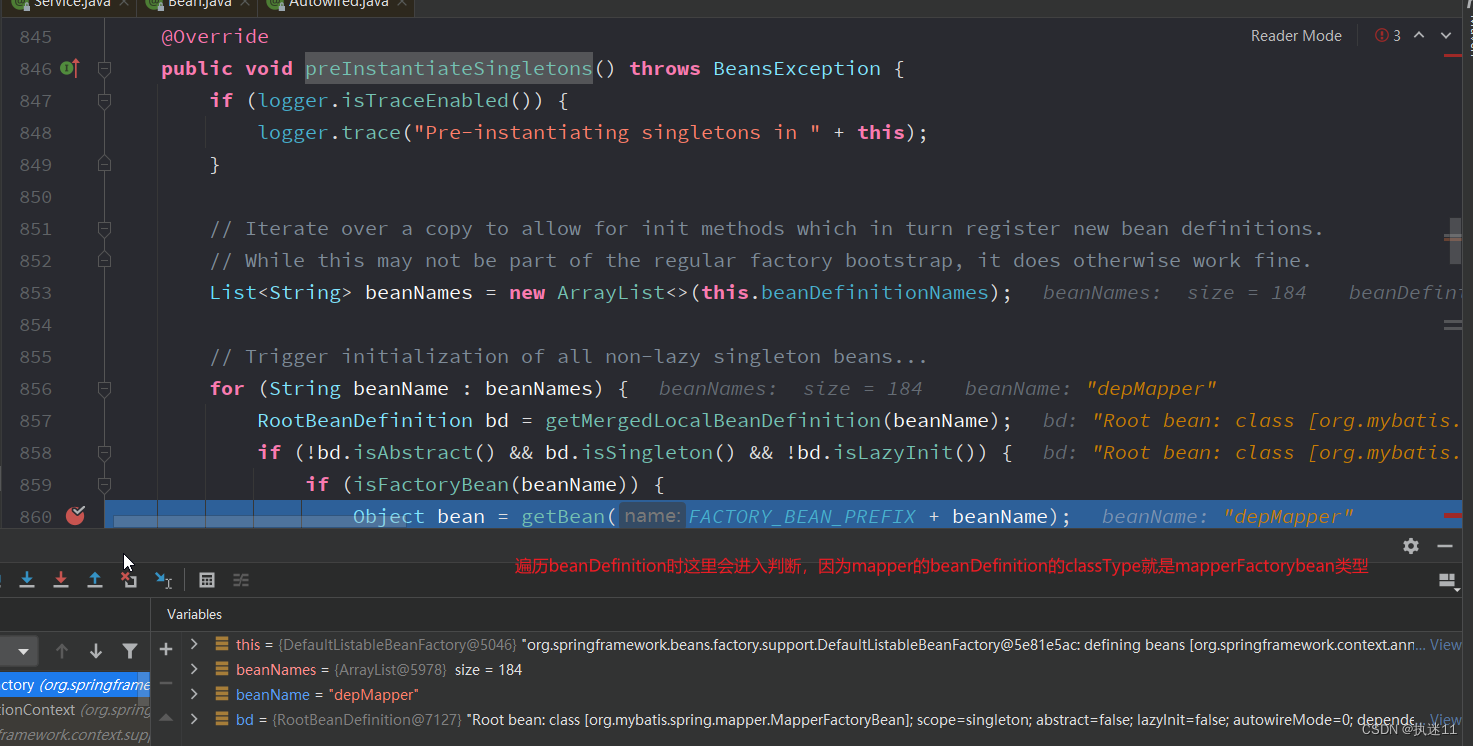This screenshot has width=1473, height=746.
Task: Select the Variables panel tab
Action: point(194,614)
